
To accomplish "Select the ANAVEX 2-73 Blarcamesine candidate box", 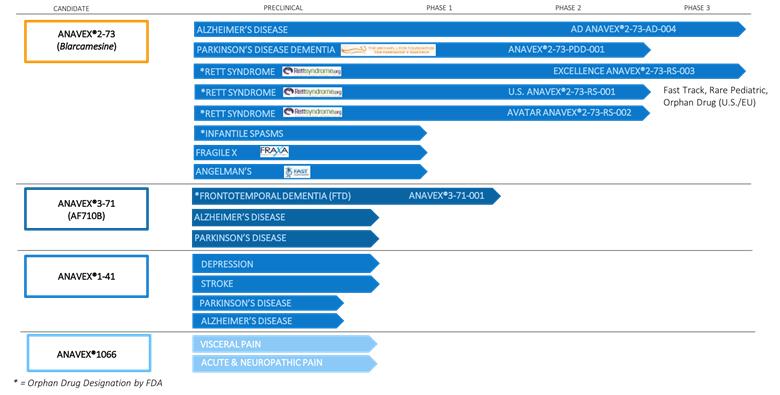I will click(x=87, y=41).
